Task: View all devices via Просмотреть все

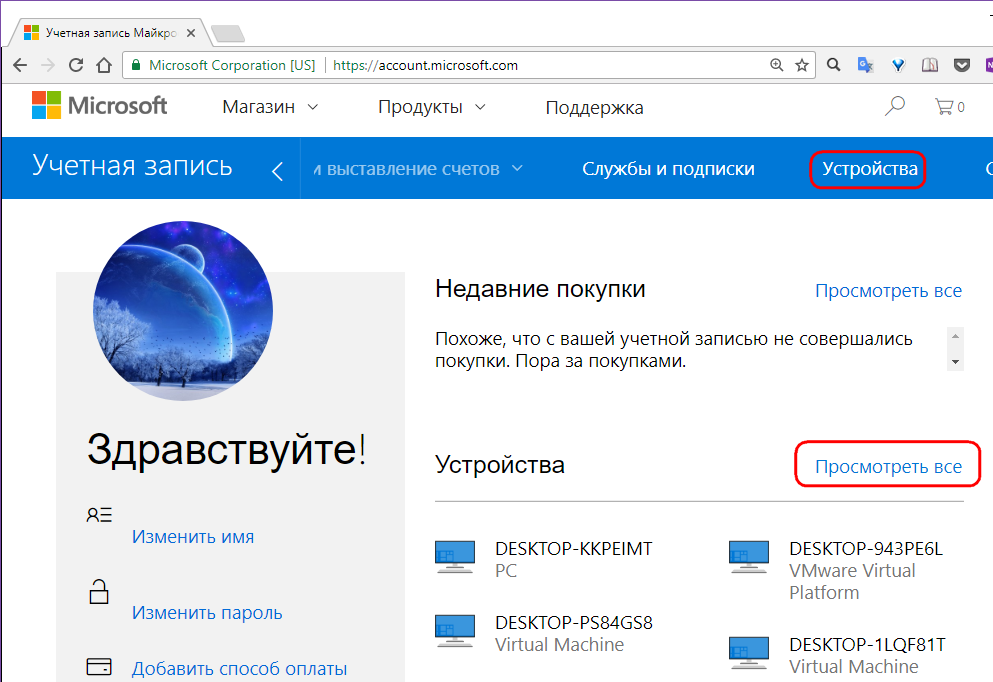Action: pos(888,467)
